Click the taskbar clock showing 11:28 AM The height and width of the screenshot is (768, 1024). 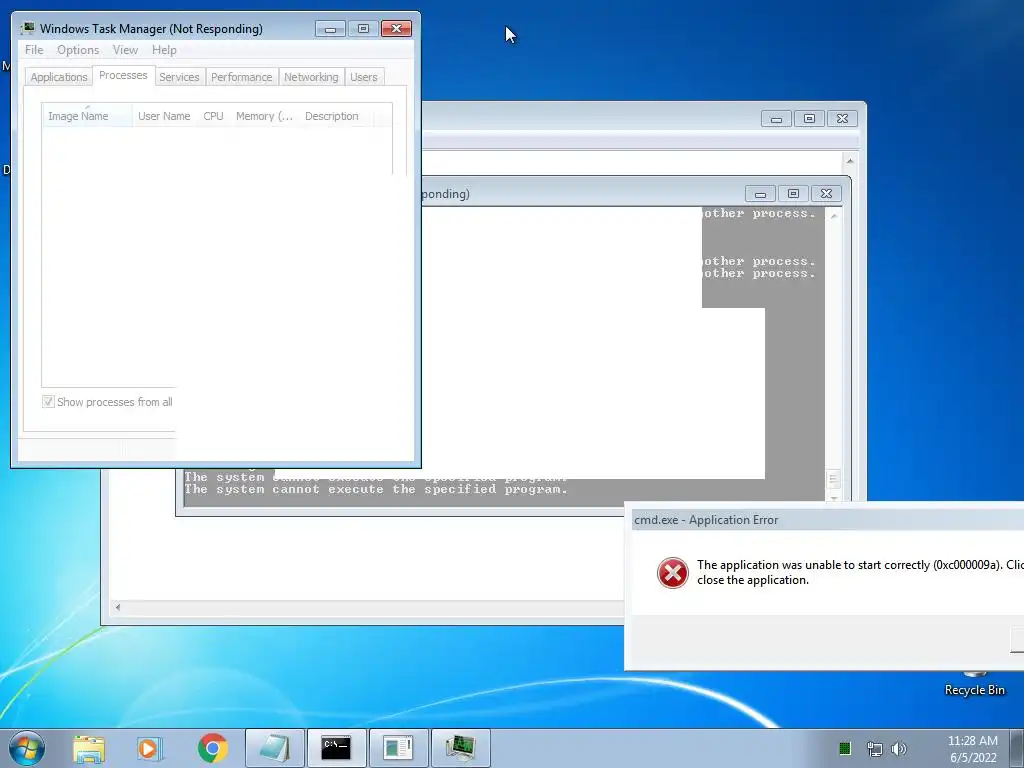click(x=972, y=748)
